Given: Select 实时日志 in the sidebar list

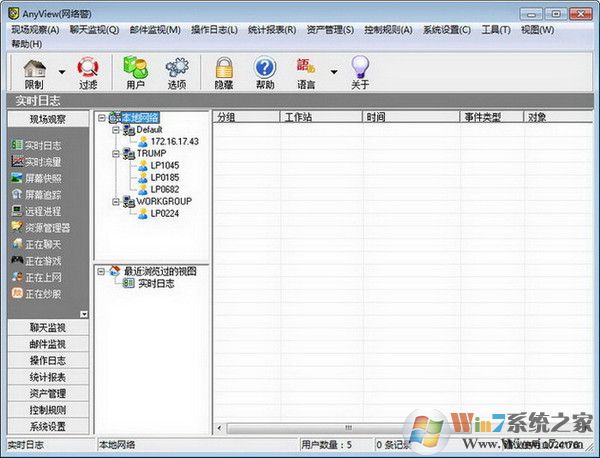Looking at the screenshot, I should [36, 145].
